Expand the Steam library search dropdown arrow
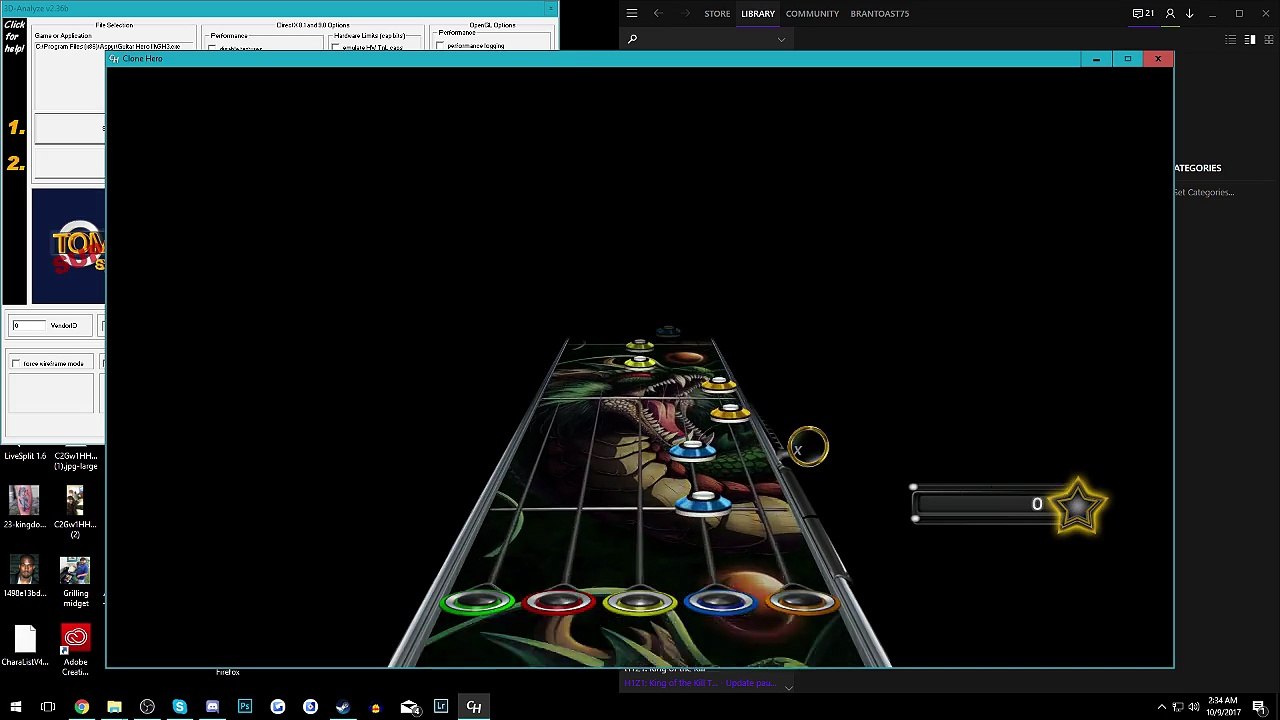The width and height of the screenshot is (1280, 720). [781, 40]
